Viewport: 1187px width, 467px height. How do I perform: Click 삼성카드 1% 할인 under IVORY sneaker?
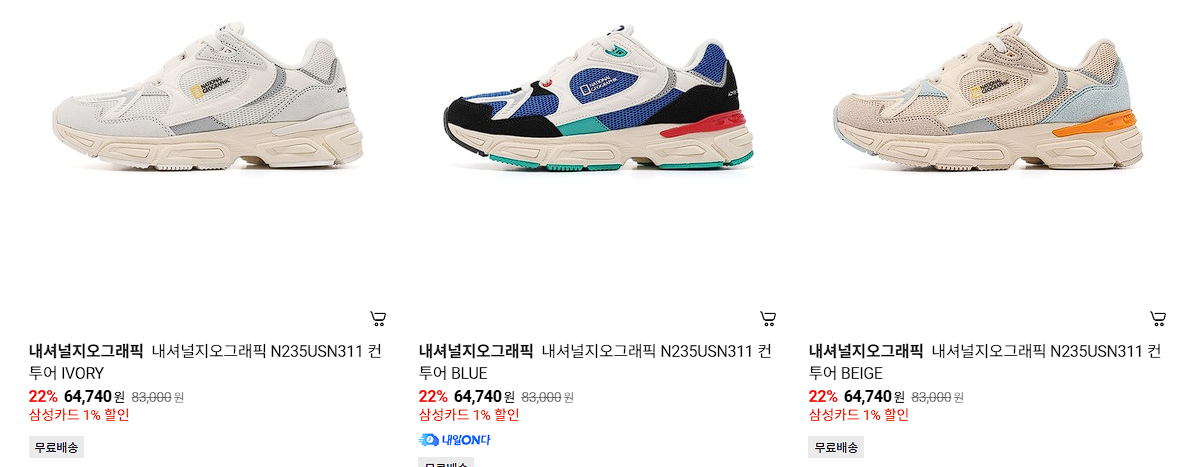pos(79,415)
